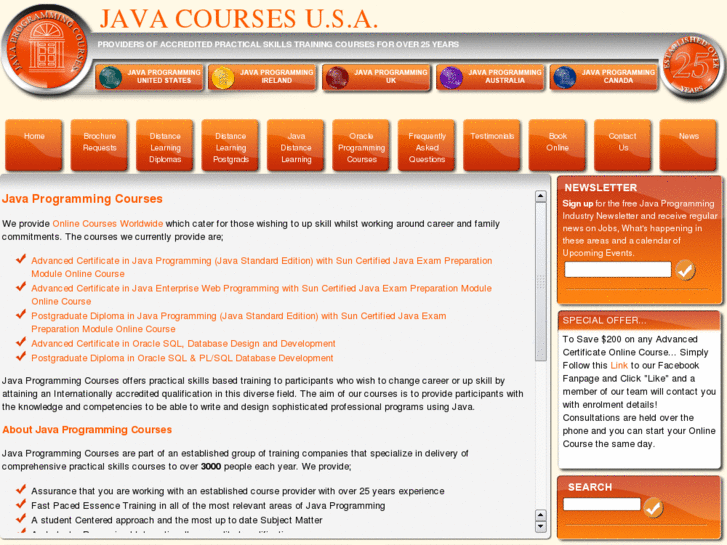The image size is (727, 545).
Task: Go to the Home menu tile
Action: coord(34,145)
